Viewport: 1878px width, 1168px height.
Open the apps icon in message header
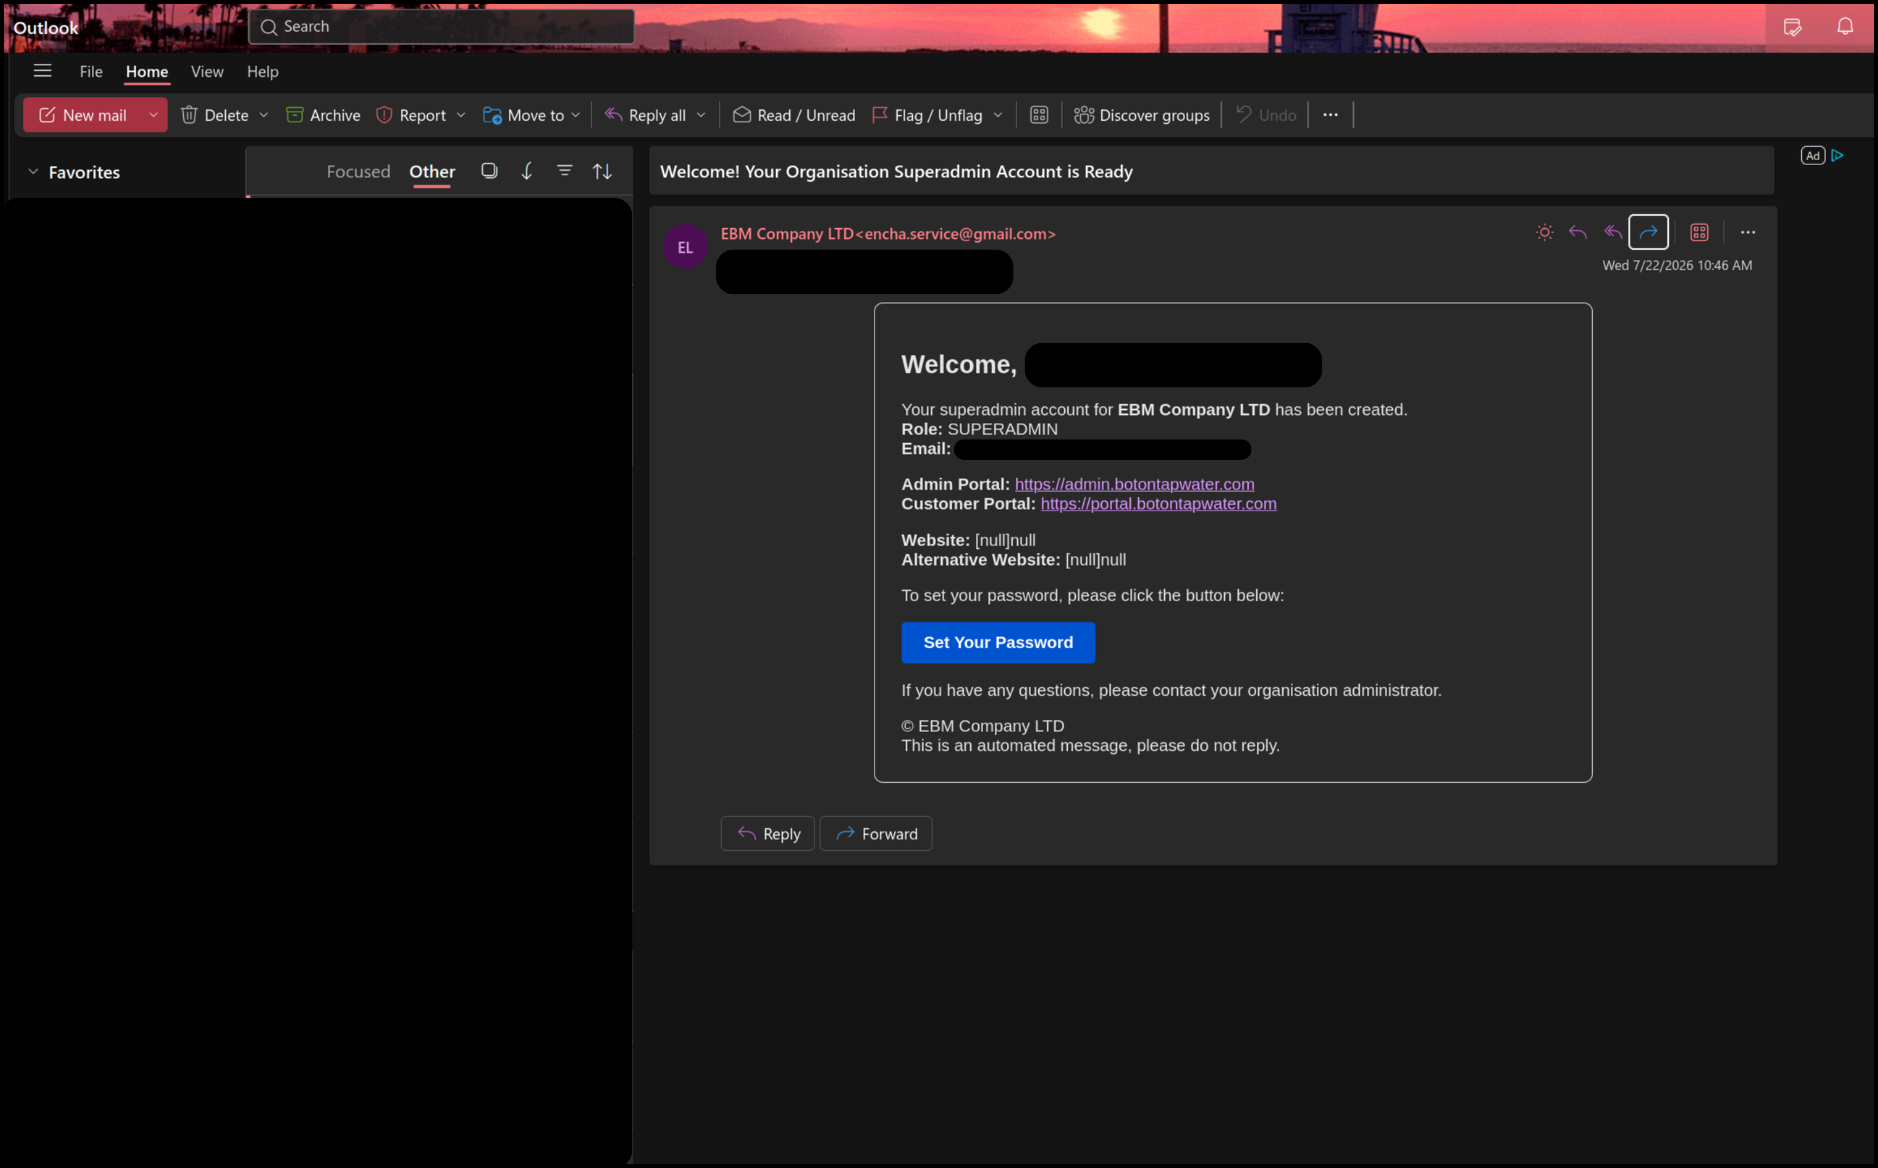1699,232
